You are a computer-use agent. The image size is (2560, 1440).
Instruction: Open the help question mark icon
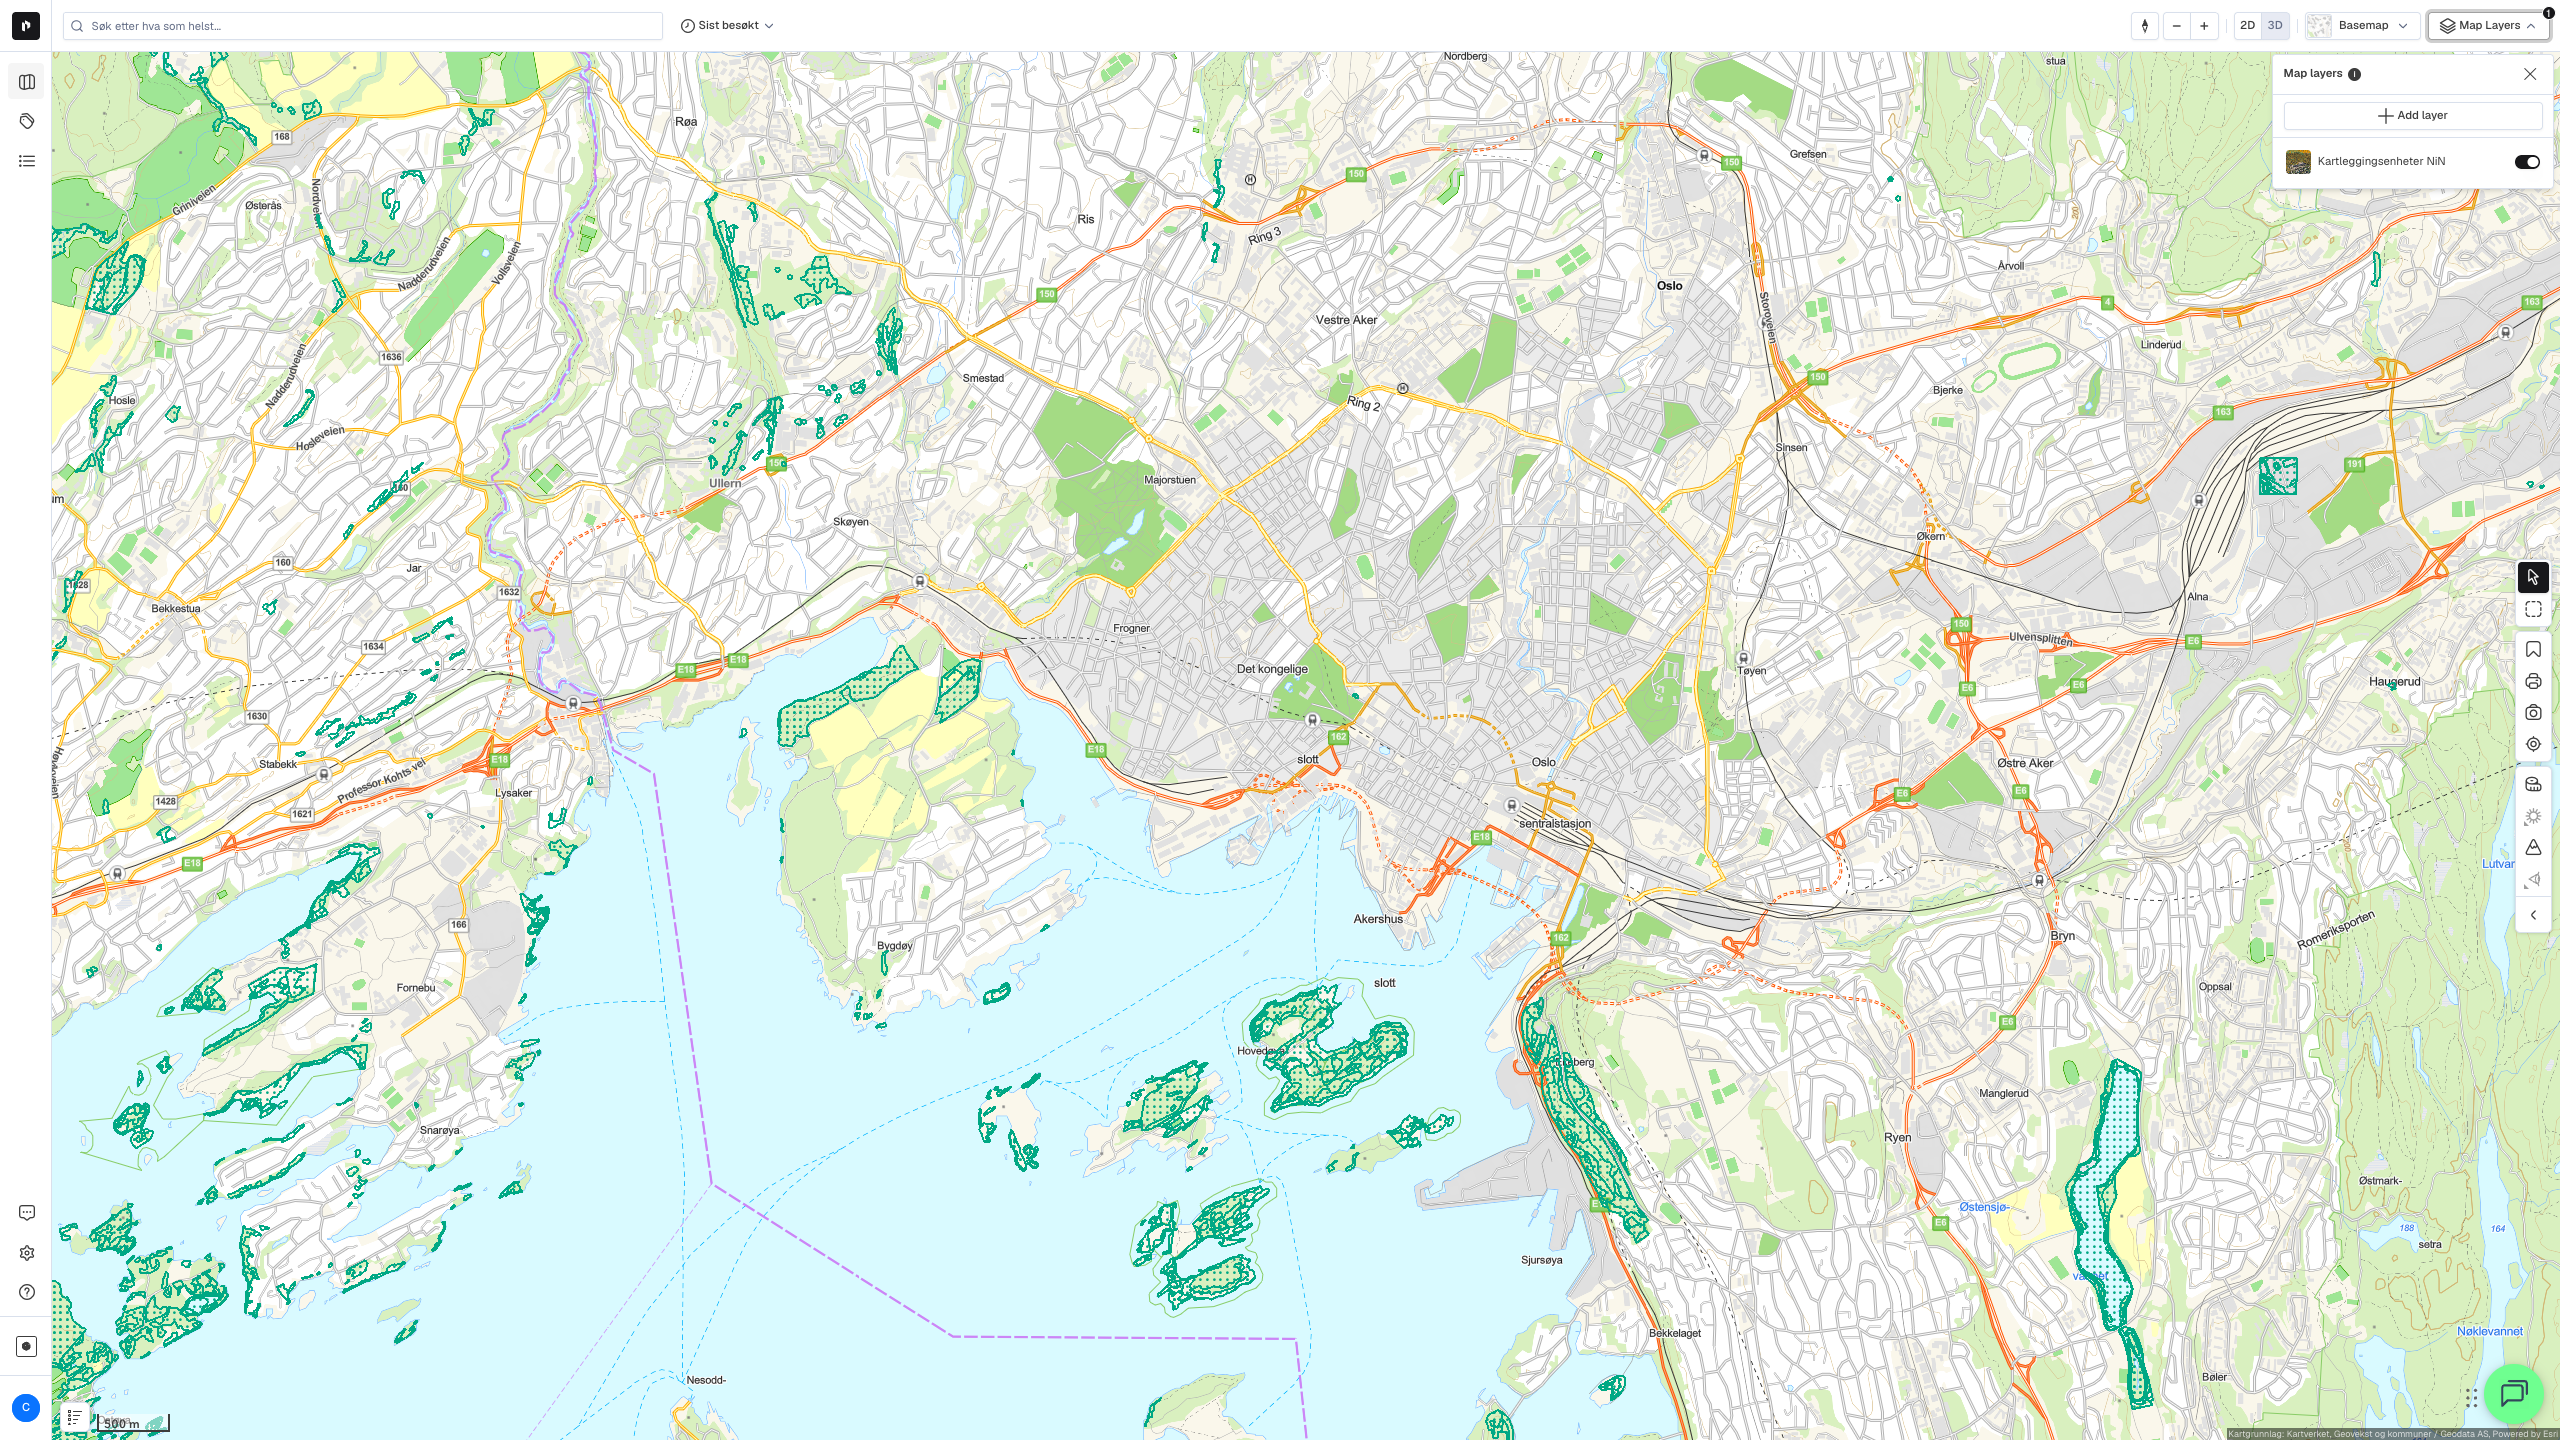27,1292
